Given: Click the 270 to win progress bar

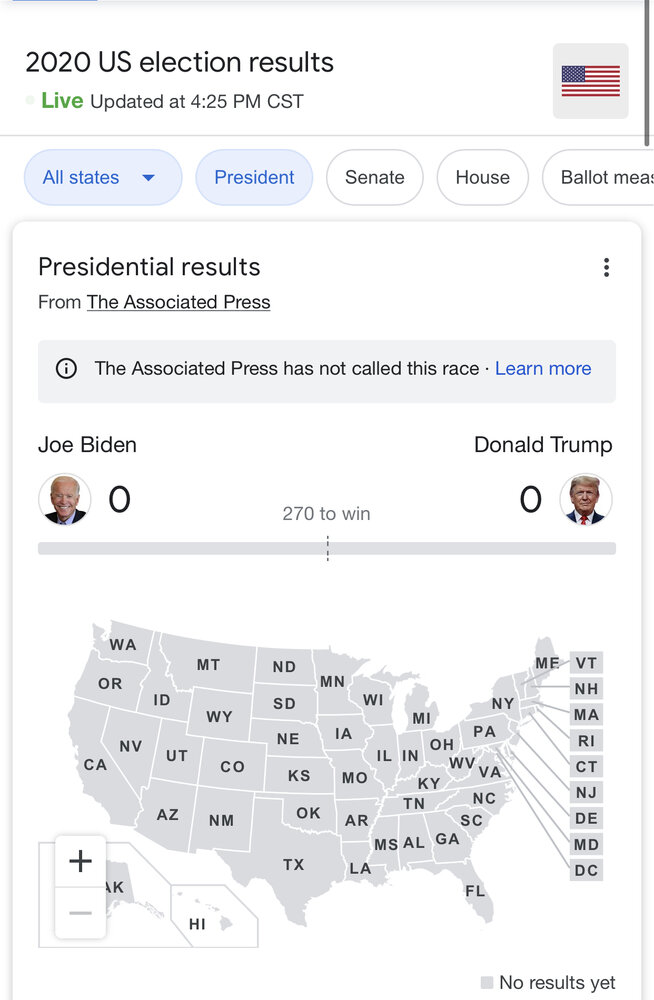Looking at the screenshot, I should tap(327, 548).
